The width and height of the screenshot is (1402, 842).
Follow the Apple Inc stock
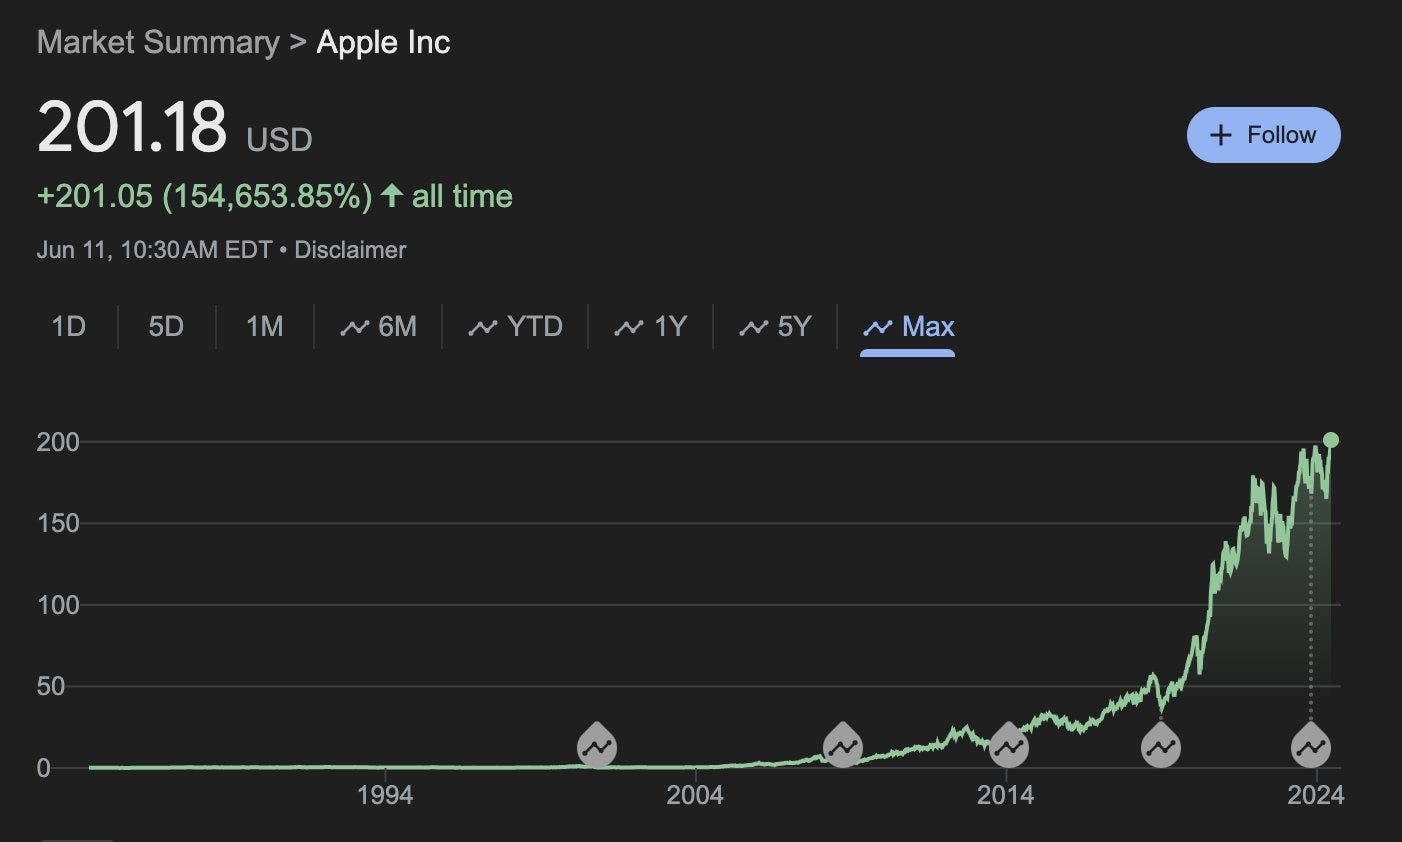[1263, 135]
